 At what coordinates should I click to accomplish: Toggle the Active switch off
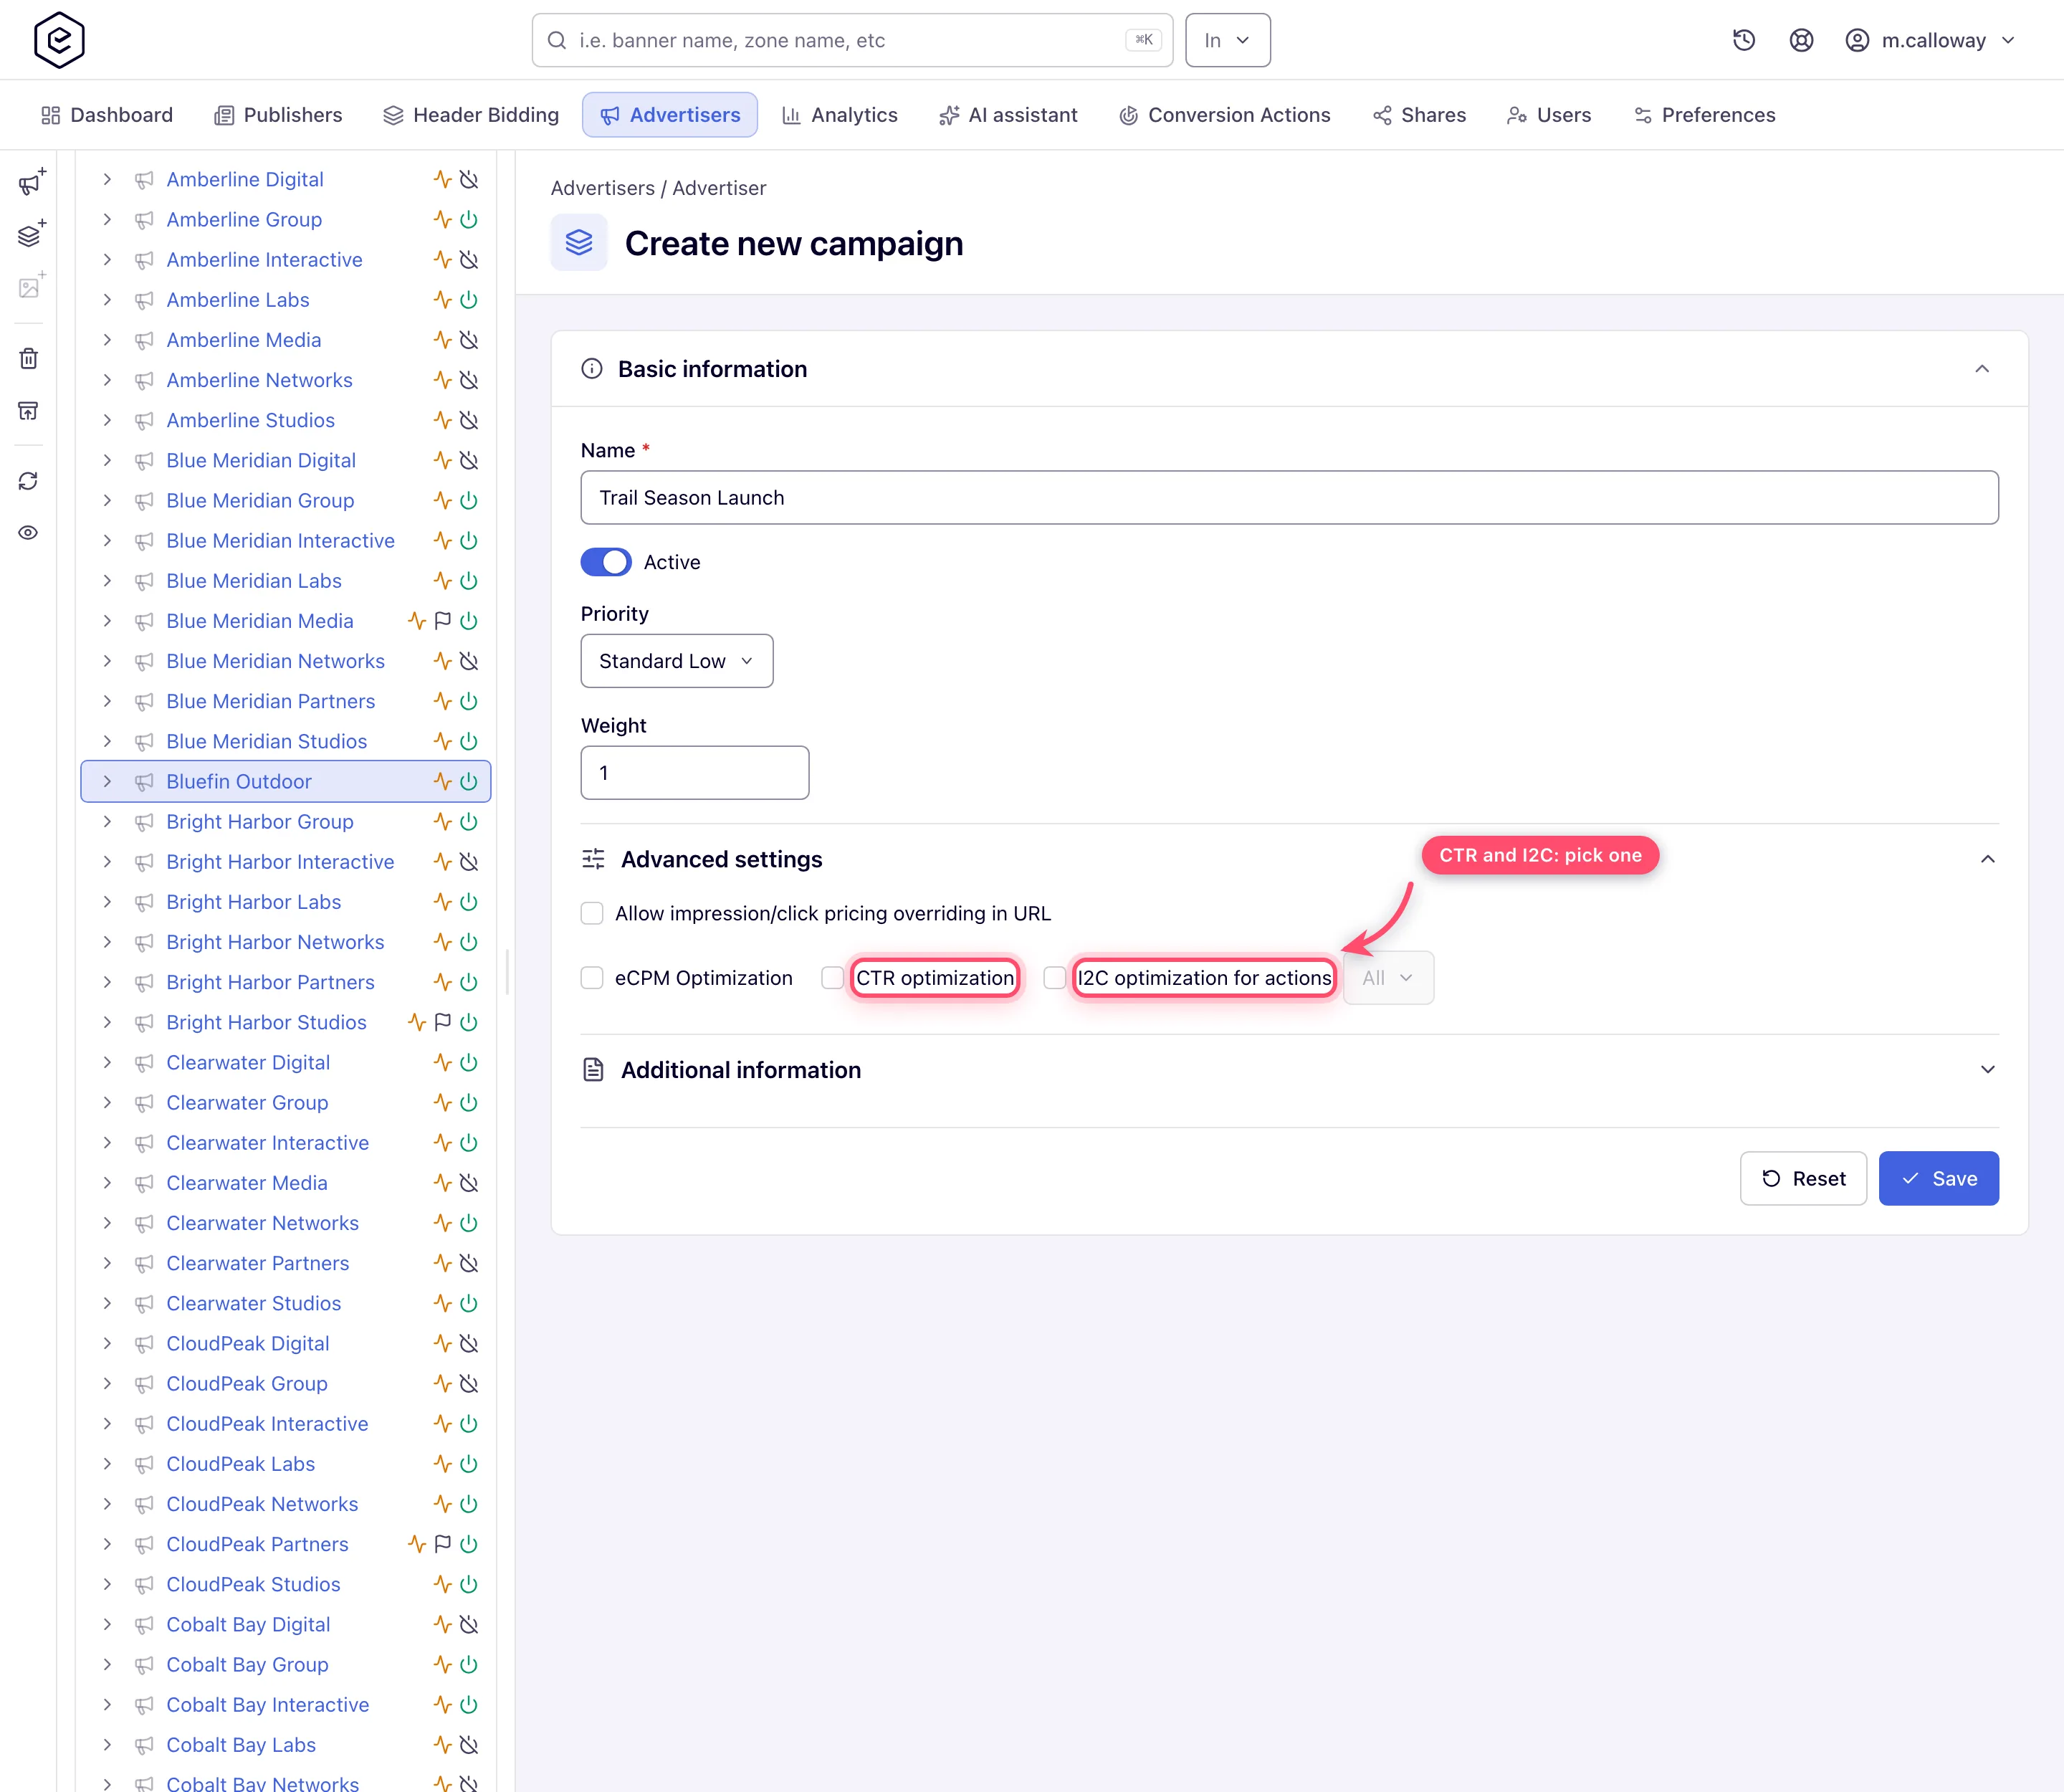pyautogui.click(x=606, y=562)
